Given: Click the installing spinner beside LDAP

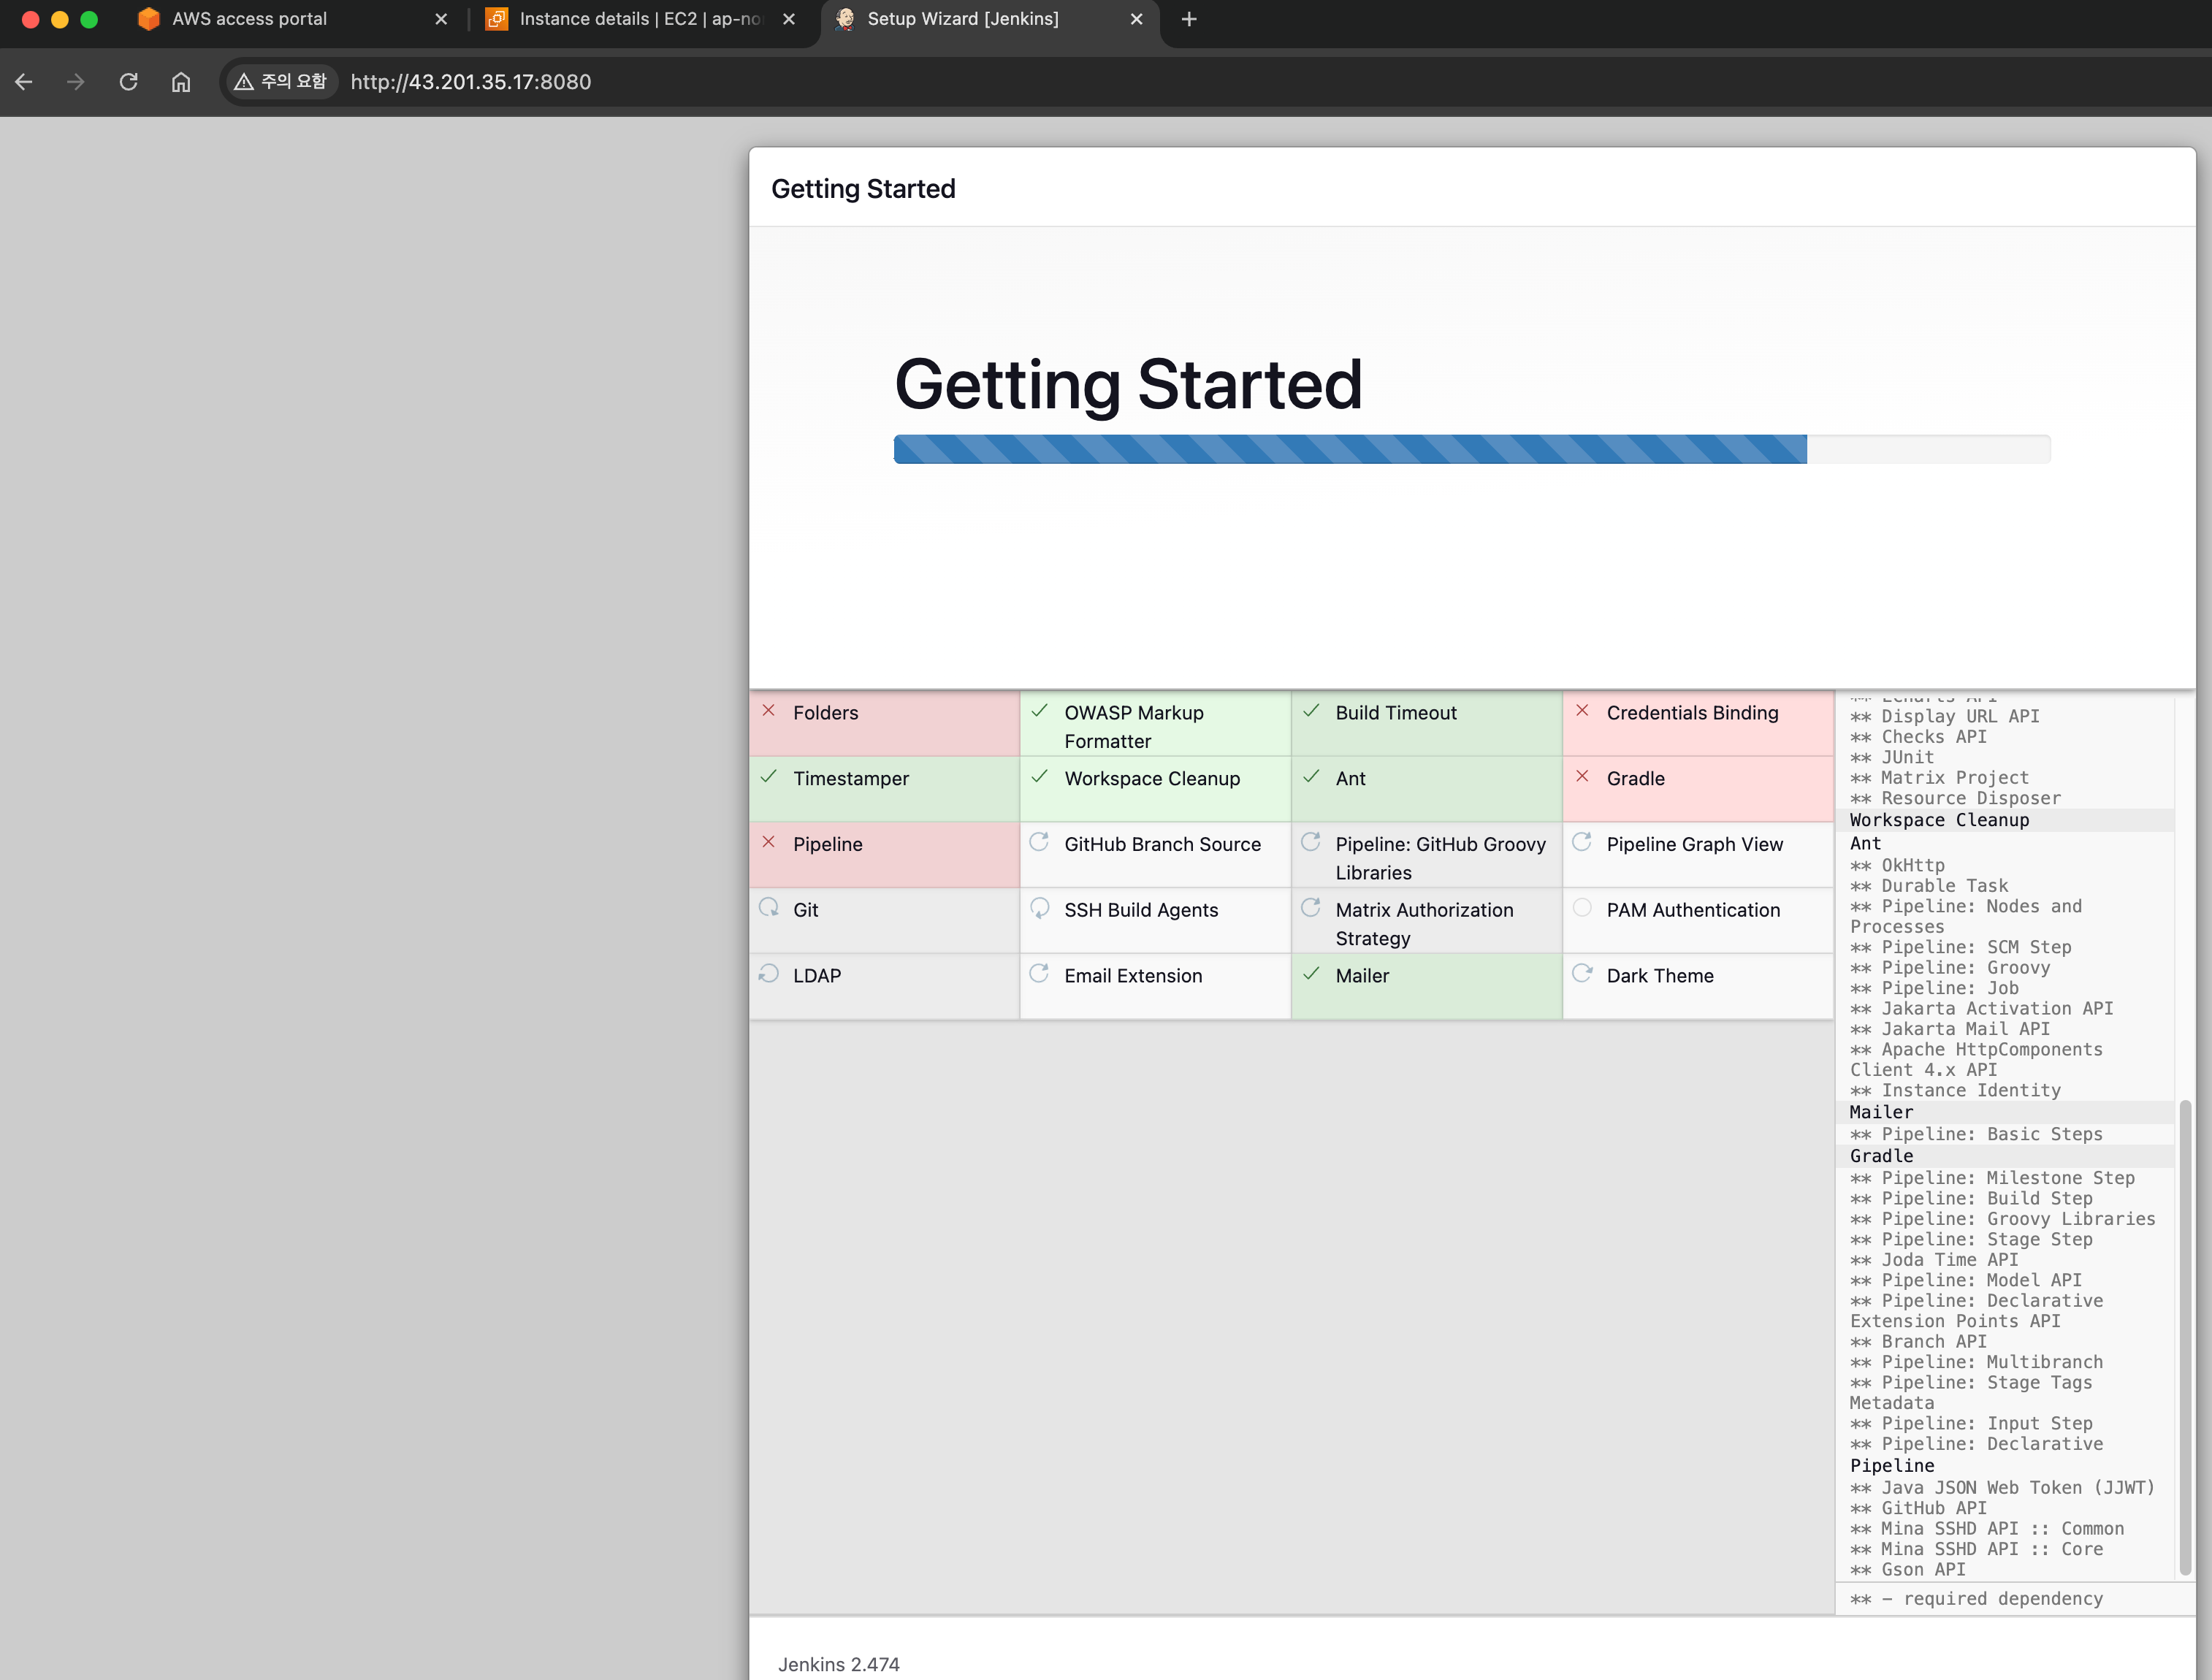Looking at the screenshot, I should (x=769, y=974).
